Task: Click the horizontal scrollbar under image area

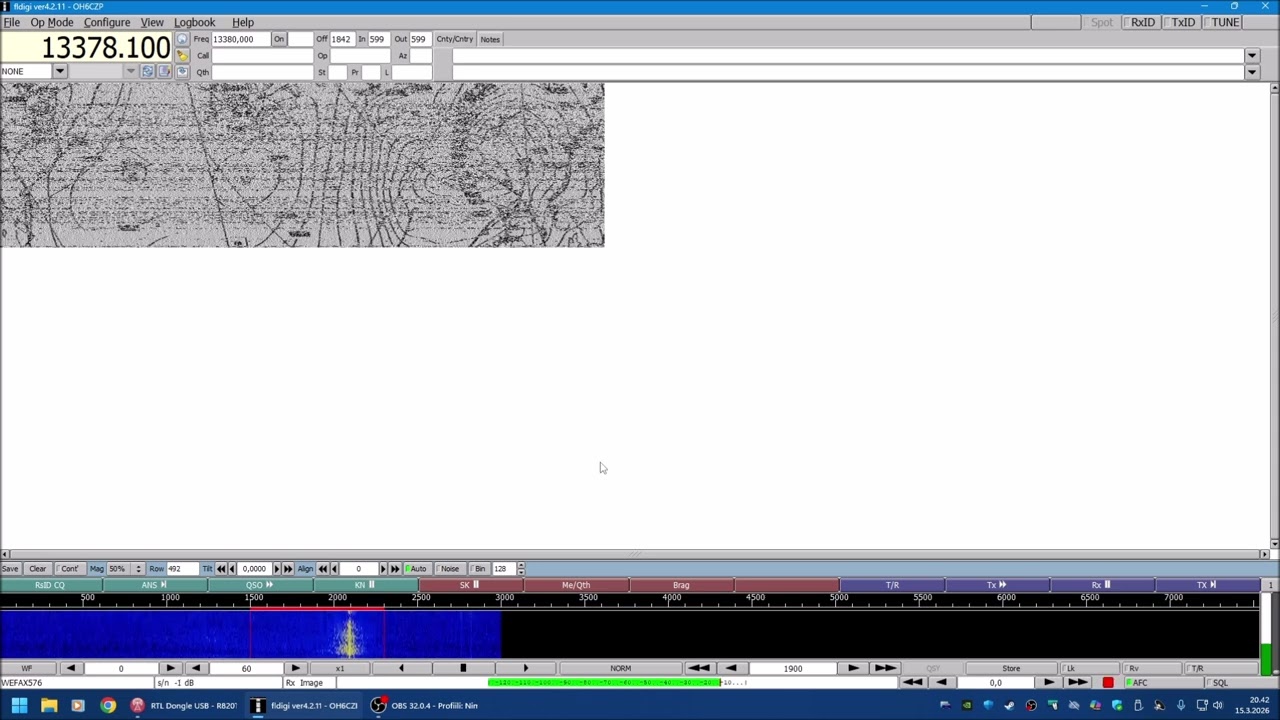Action: pos(635,554)
